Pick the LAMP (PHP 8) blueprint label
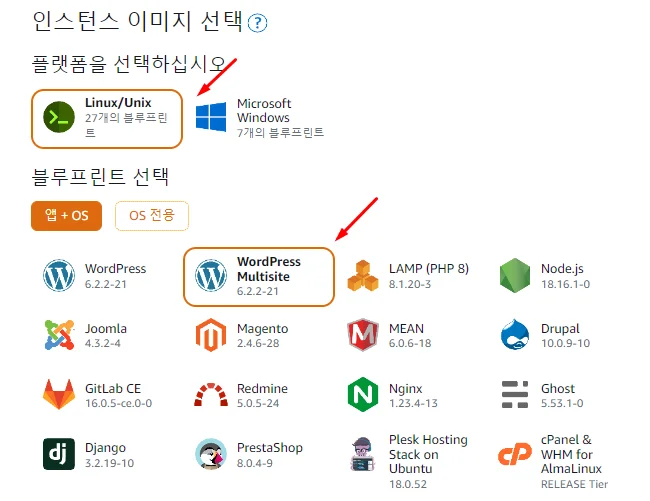Screen dimensions: 650x501 (429, 269)
